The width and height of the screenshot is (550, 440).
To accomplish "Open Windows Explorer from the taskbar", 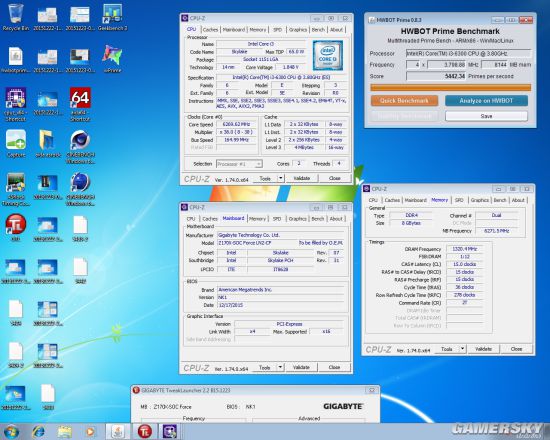I will pyautogui.click(x=65, y=431).
